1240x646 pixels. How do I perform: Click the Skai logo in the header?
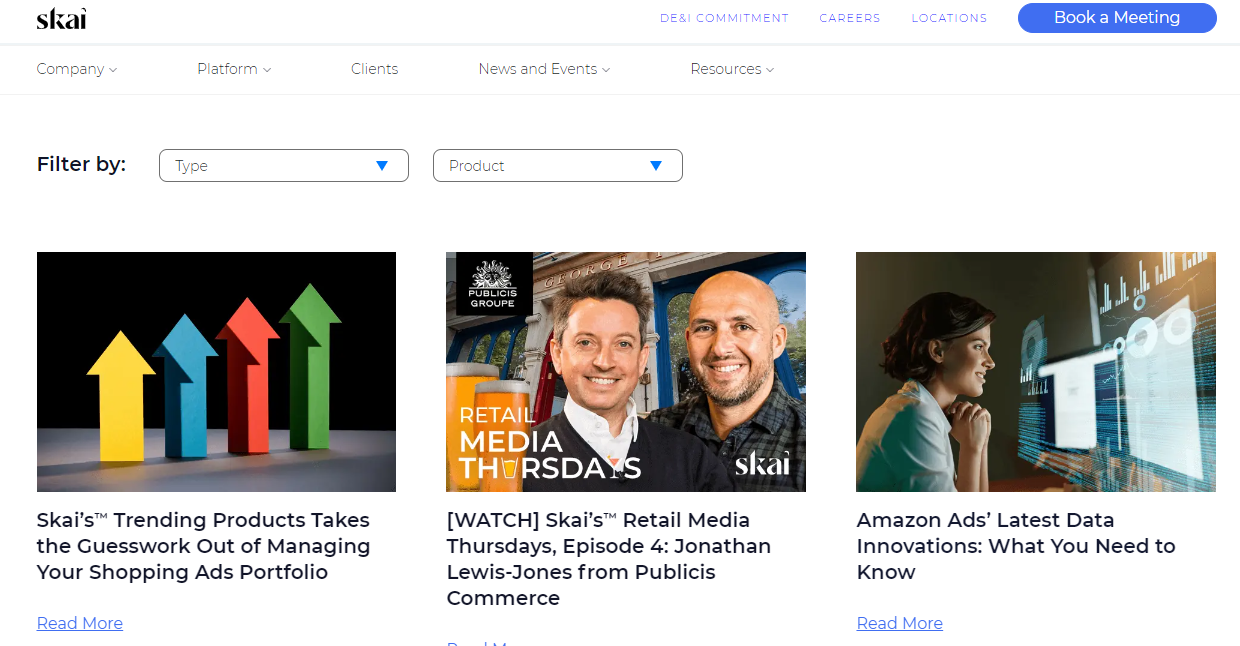click(61, 18)
